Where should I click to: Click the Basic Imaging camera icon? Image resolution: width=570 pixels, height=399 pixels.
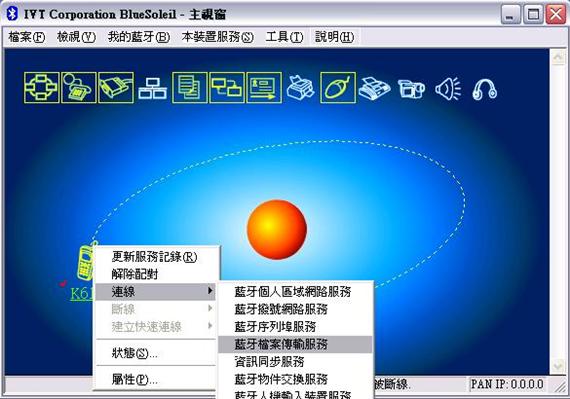click(411, 89)
